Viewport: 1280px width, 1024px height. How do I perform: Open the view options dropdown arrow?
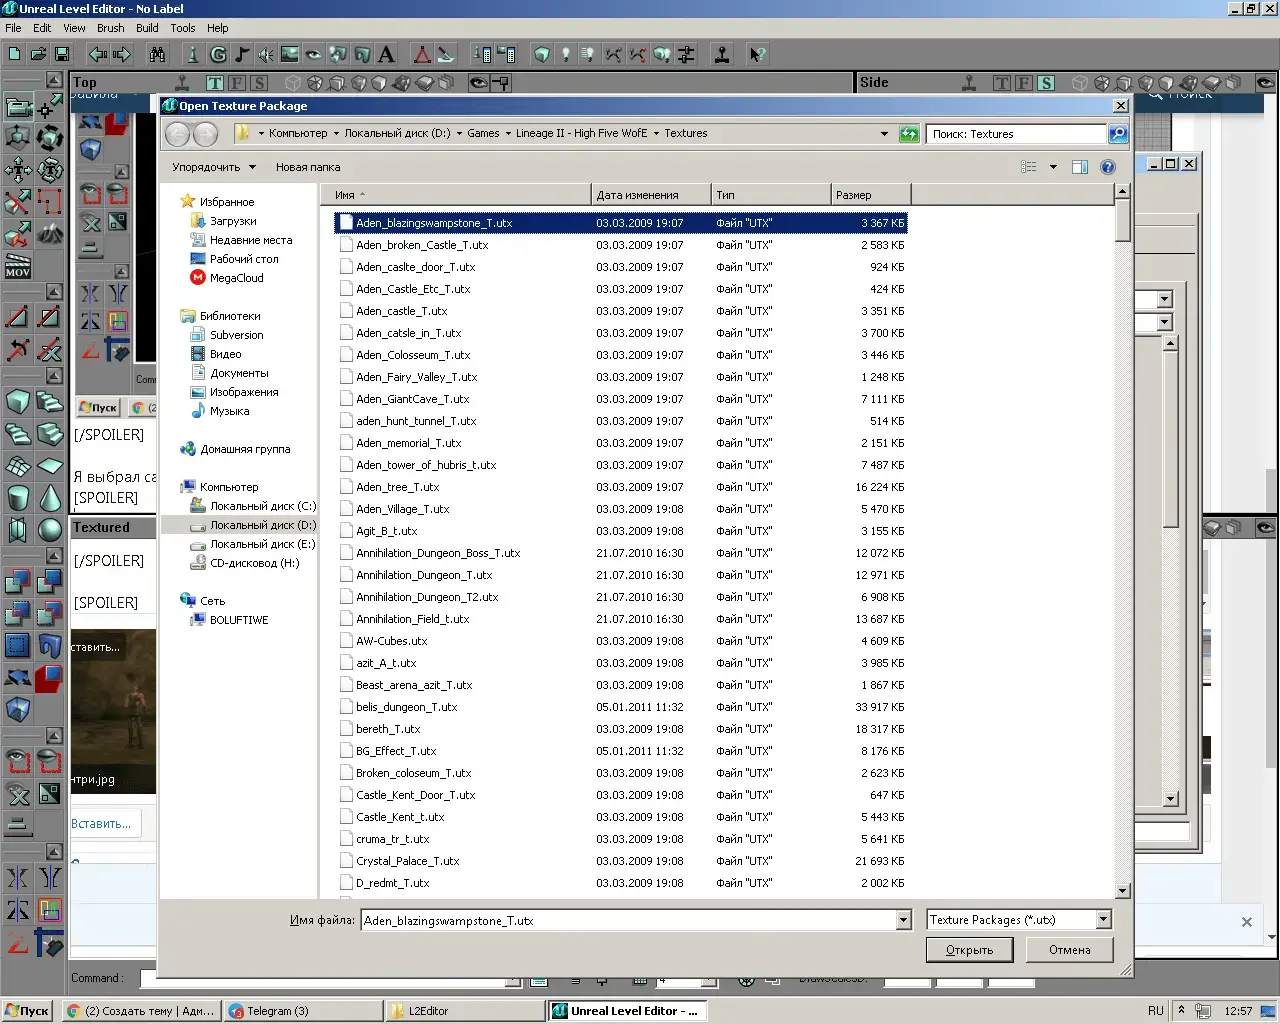1053,167
